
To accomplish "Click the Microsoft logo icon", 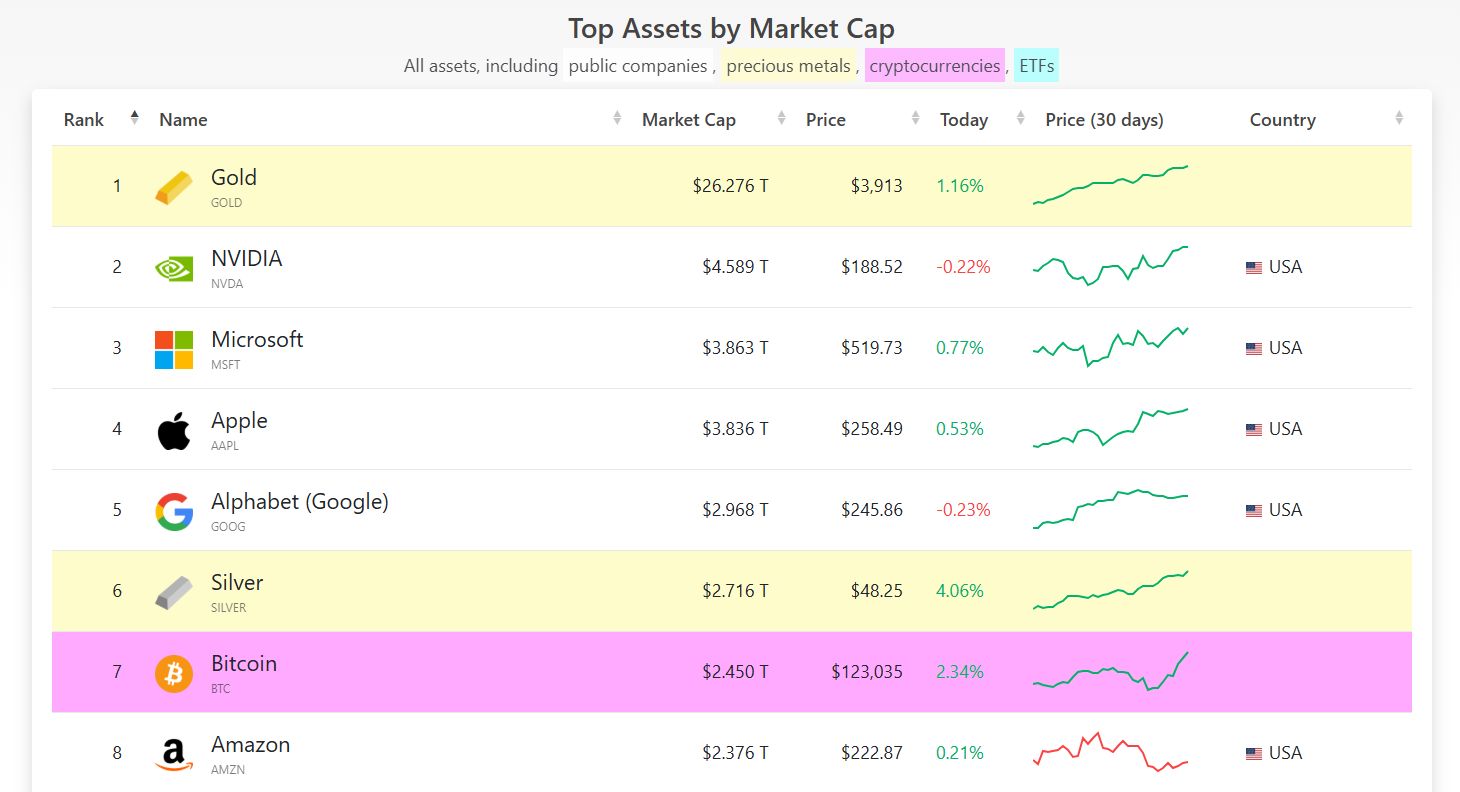I will (x=174, y=349).
